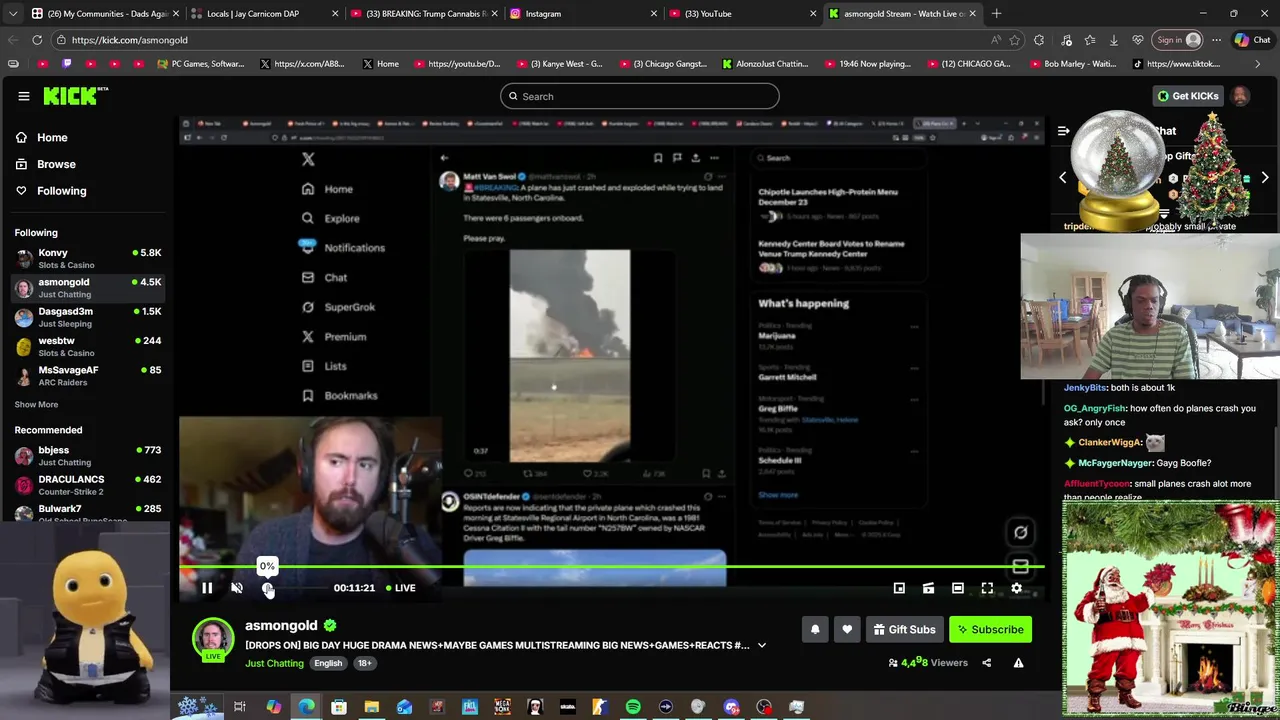Viewport: 1280px width, 720px height.
Task: Open DRACULANCS recommended channel
Action: coord(88,485)
